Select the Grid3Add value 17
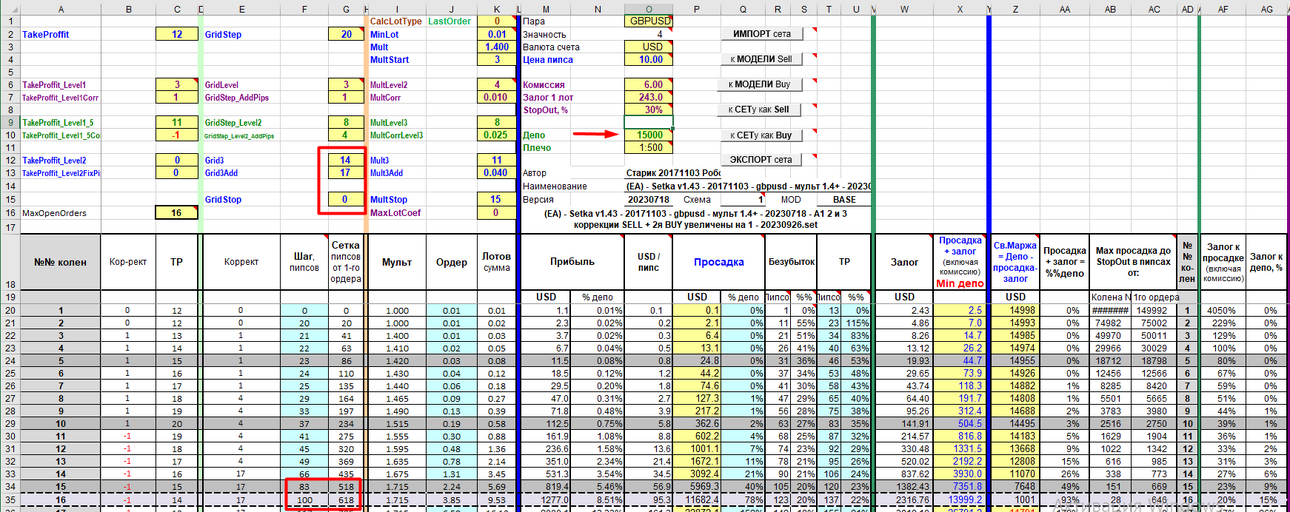Image resolution: width=1290 pixels, height=512 pixels. pyautogui.click(x=347, y=173)
